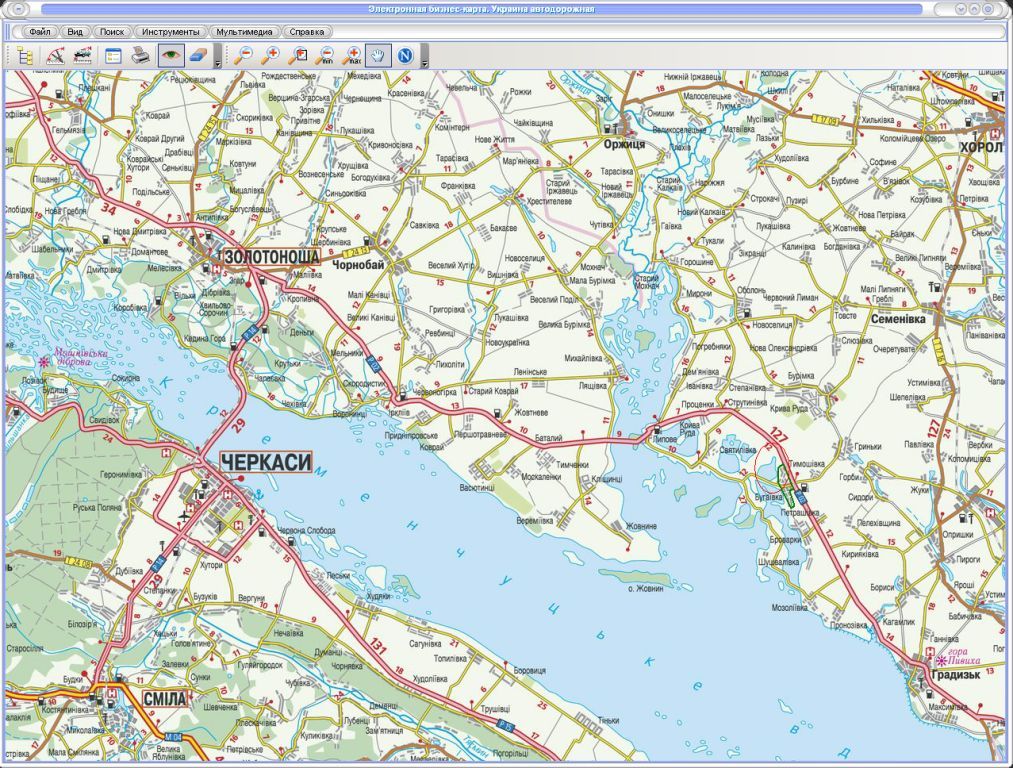Click the Мала Бурімка village label

(592, 280)
